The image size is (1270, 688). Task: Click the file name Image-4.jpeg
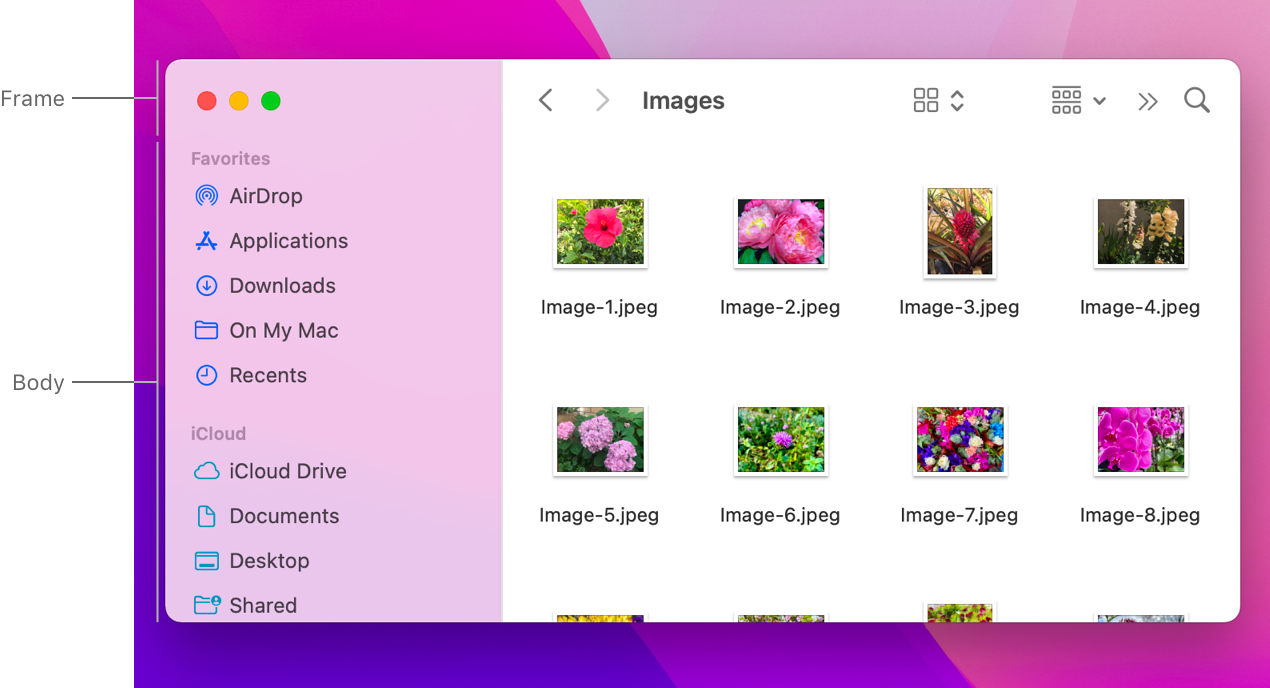pos(1140,307)
